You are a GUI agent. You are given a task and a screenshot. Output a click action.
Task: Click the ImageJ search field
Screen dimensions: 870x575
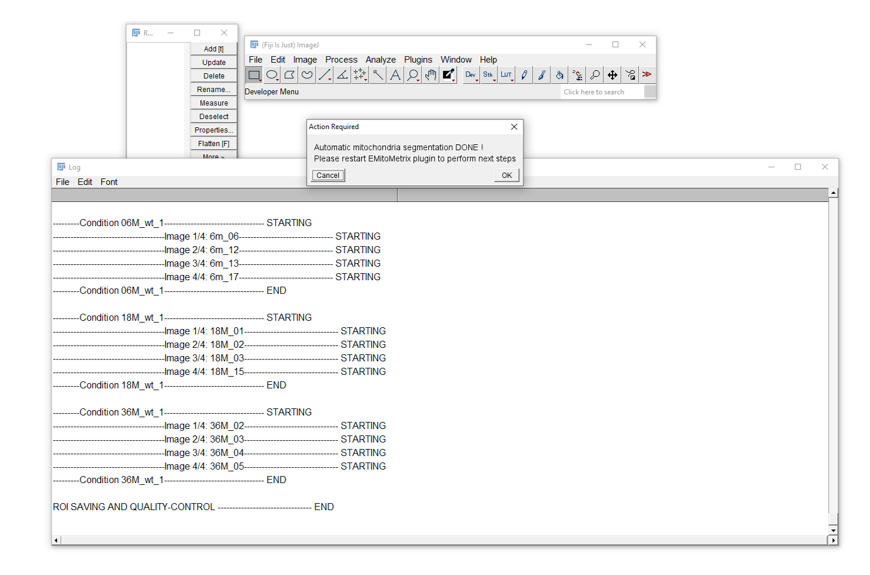click(600, 92)
